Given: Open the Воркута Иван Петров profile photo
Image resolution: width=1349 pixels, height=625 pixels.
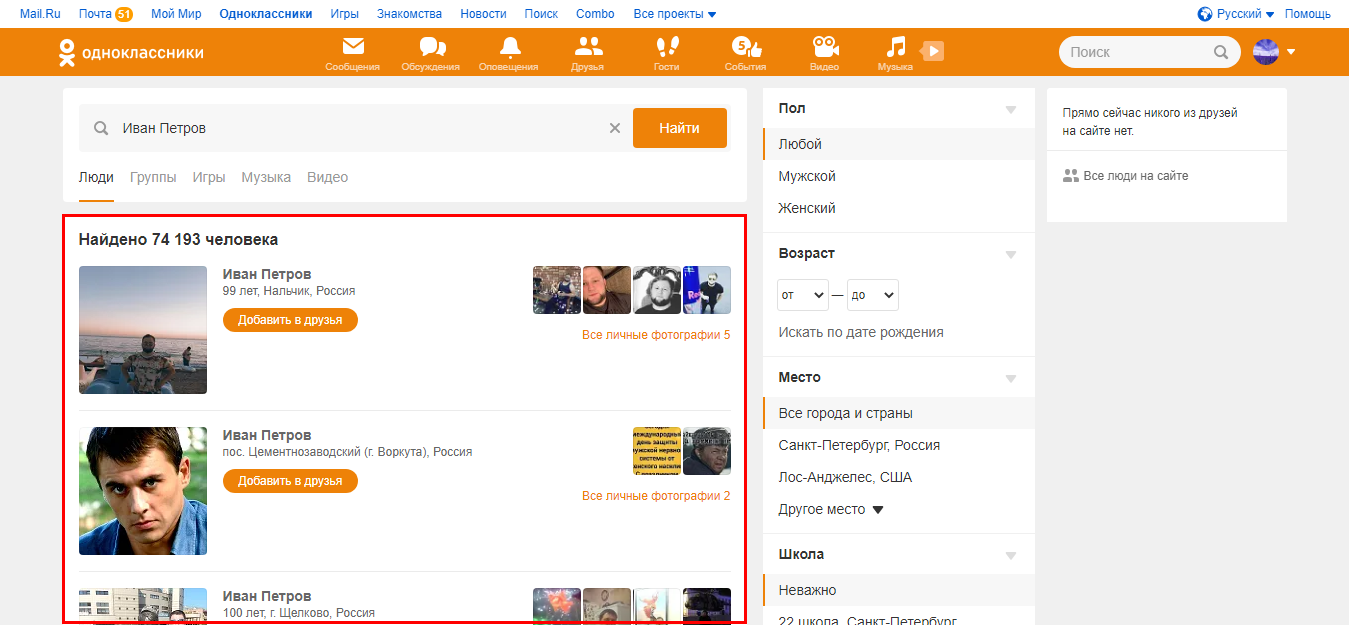Looking at the screenshot, I should pyautogui.click(x=143, y=491).
